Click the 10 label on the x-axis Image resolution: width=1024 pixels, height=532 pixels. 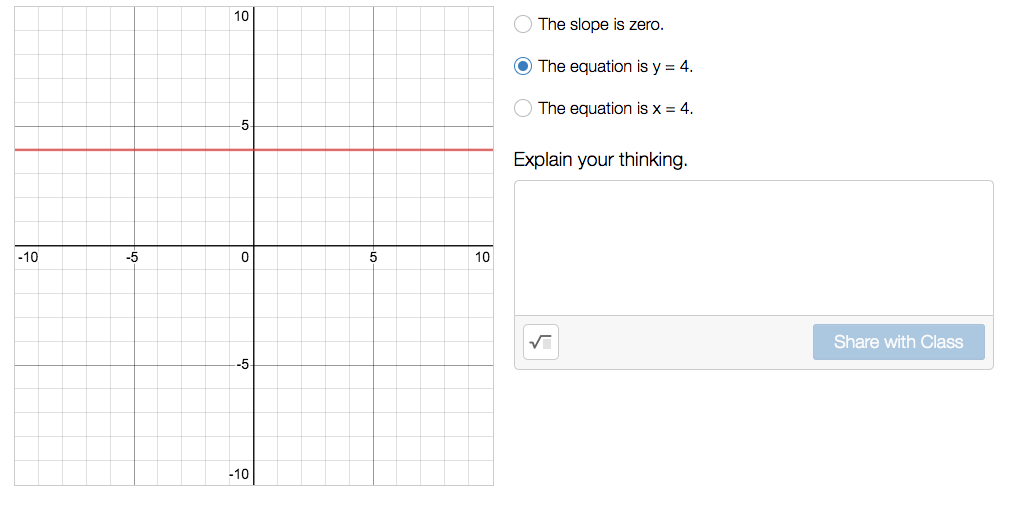(482, 257)
